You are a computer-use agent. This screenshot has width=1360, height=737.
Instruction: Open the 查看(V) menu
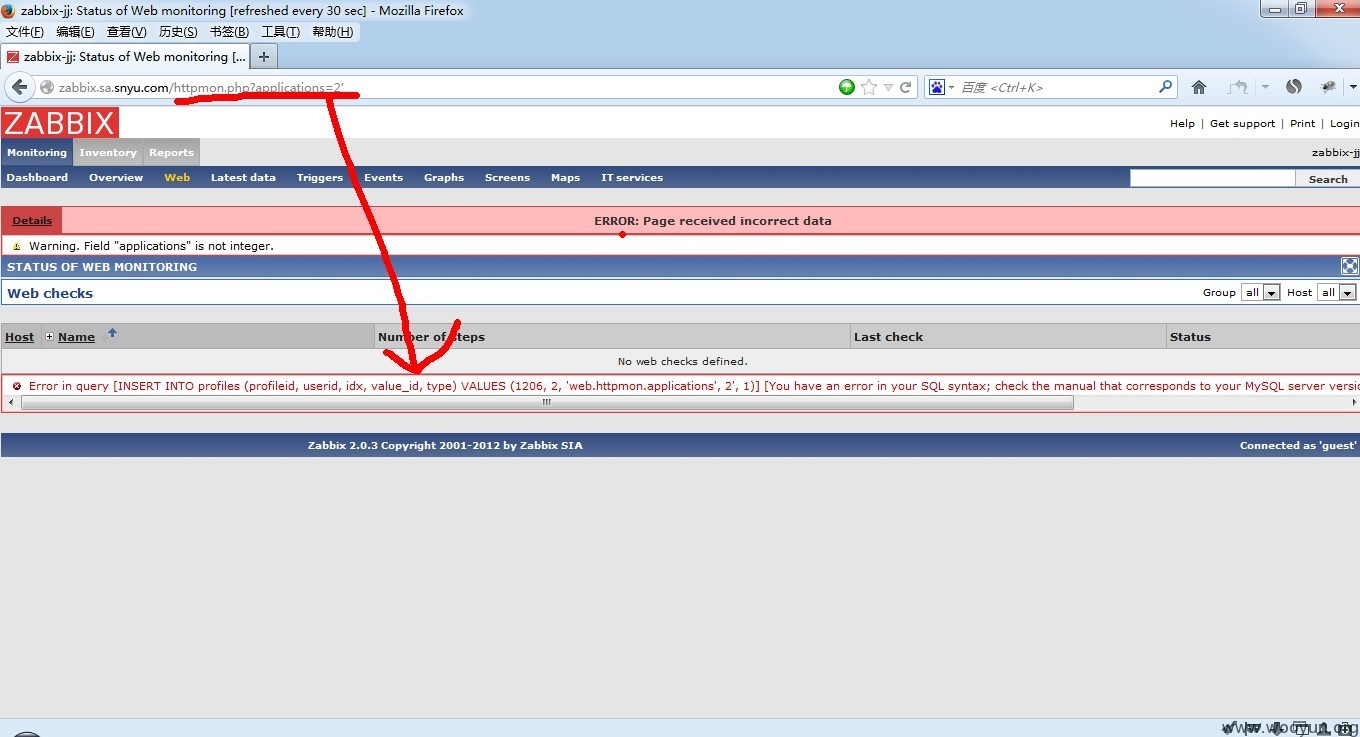click(x=126, y=32)
